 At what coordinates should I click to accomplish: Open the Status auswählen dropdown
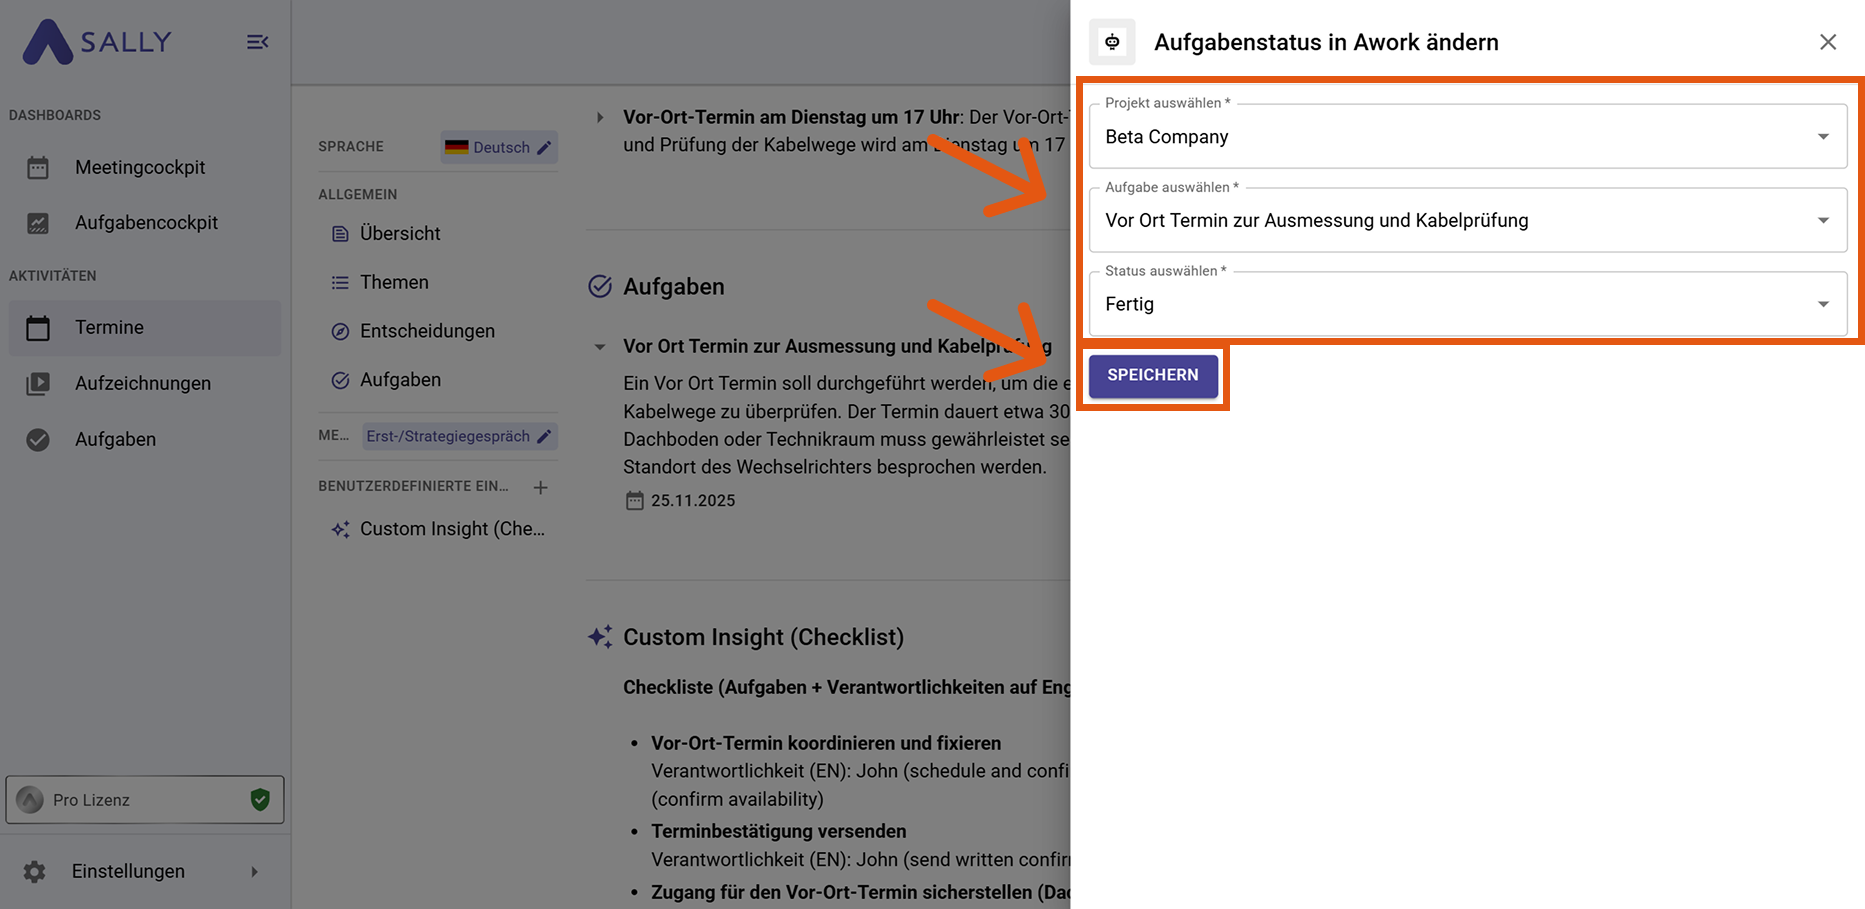[1822, 304]
